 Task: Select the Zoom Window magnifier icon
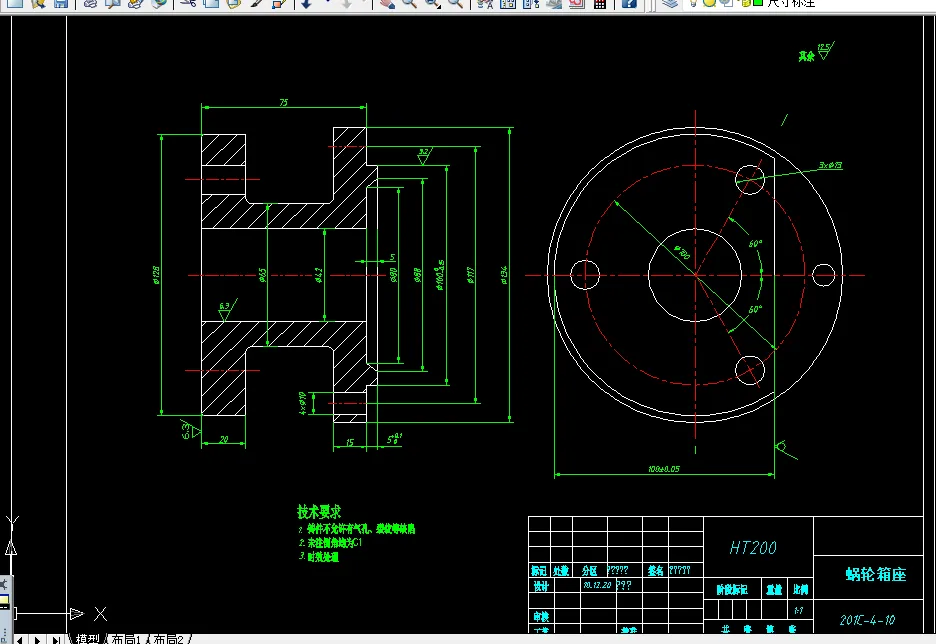(x=432, y=4)
